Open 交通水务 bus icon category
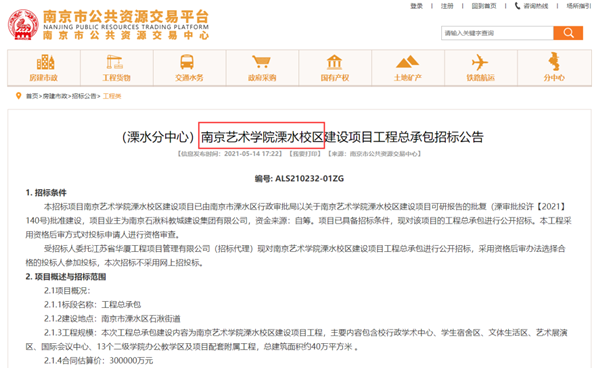 tap(189, 68)
